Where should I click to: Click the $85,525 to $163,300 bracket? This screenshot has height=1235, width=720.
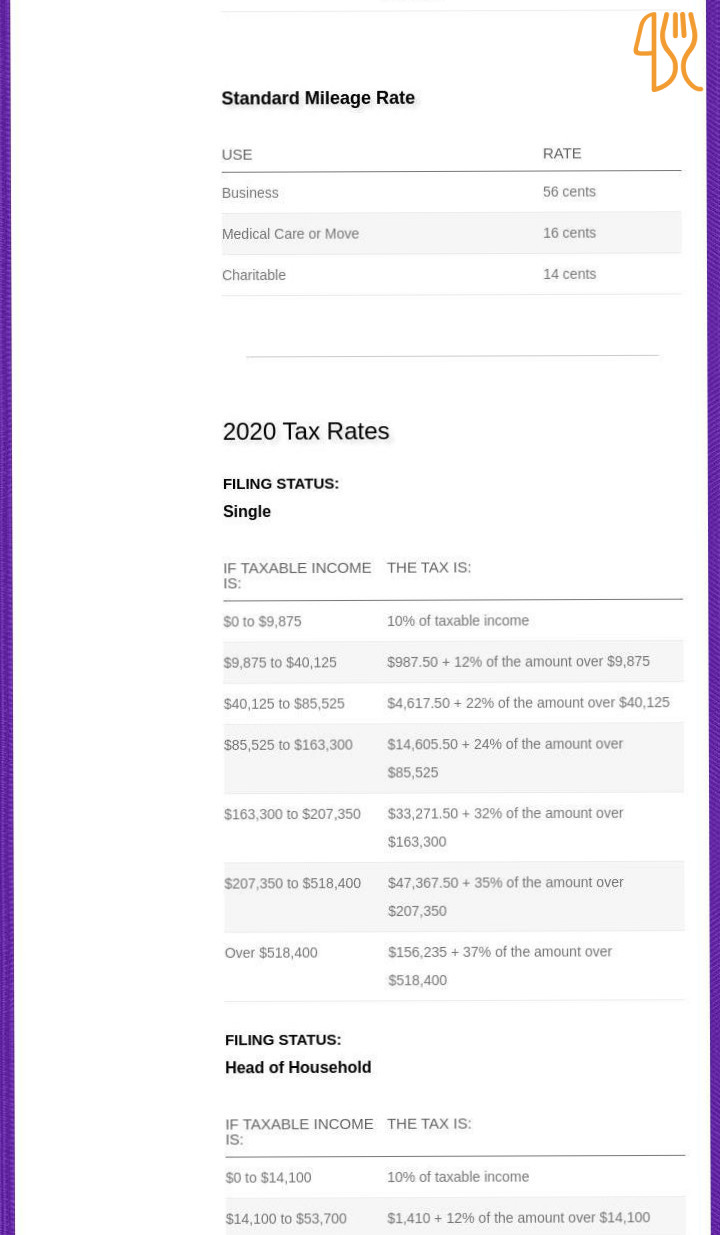pos(453,758)
